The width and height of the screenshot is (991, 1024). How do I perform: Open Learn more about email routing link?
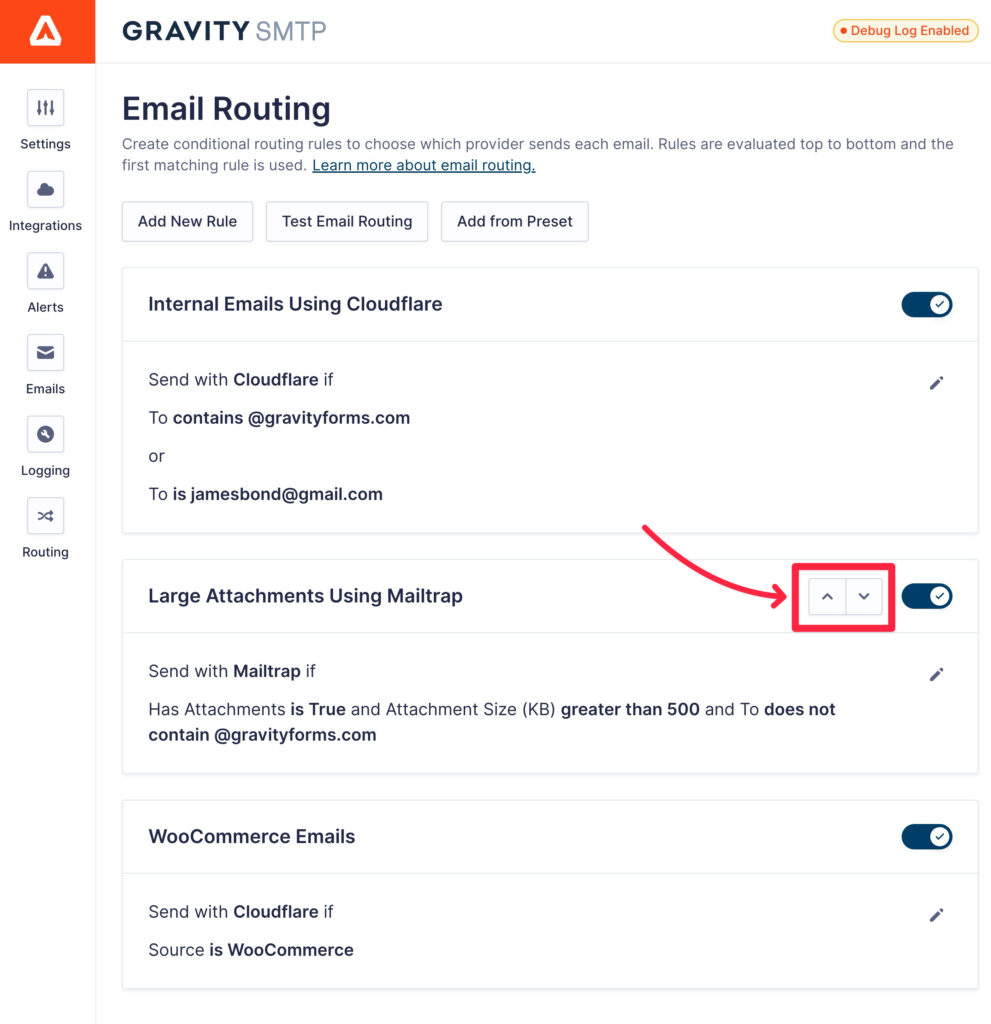point(423,165)
